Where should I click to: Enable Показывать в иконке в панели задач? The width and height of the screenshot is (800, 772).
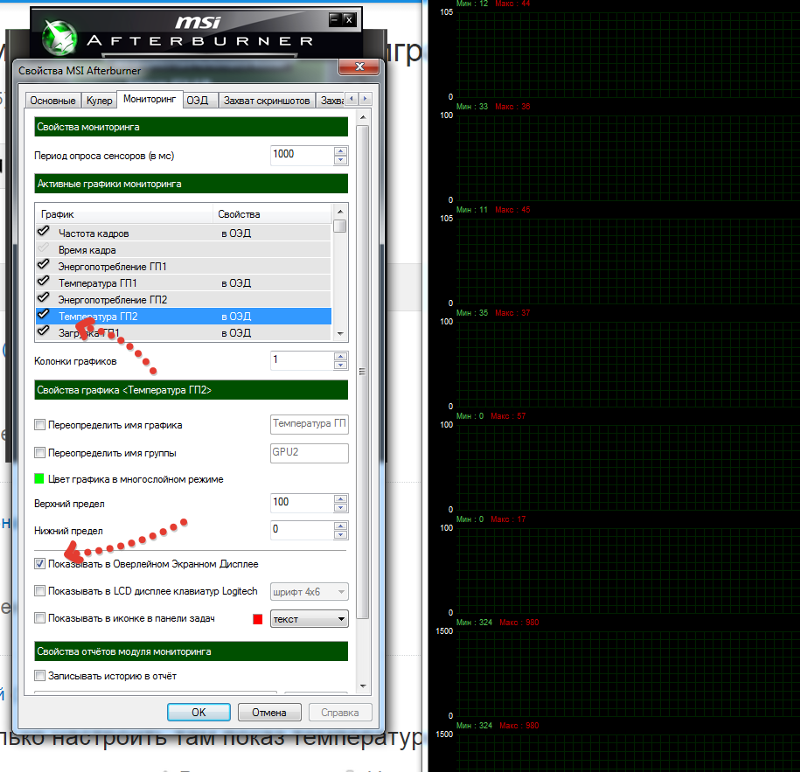[40, 618]
